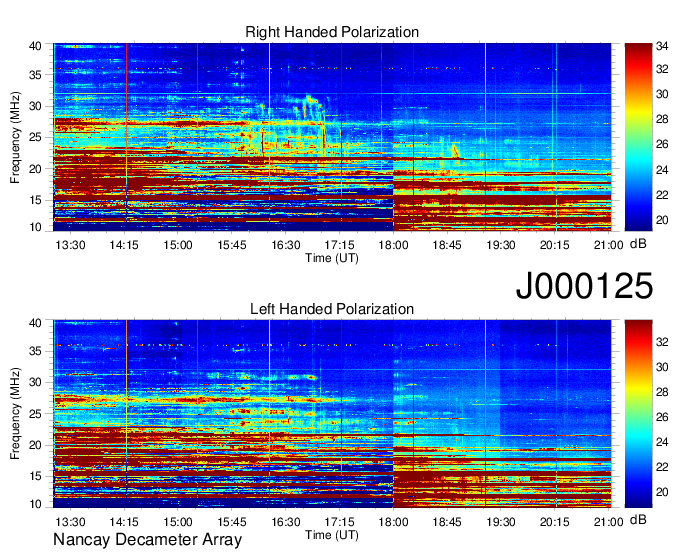Click the 20 MHz tick on the top plot
The image size is (680, 552).
(x=35, y=169)
